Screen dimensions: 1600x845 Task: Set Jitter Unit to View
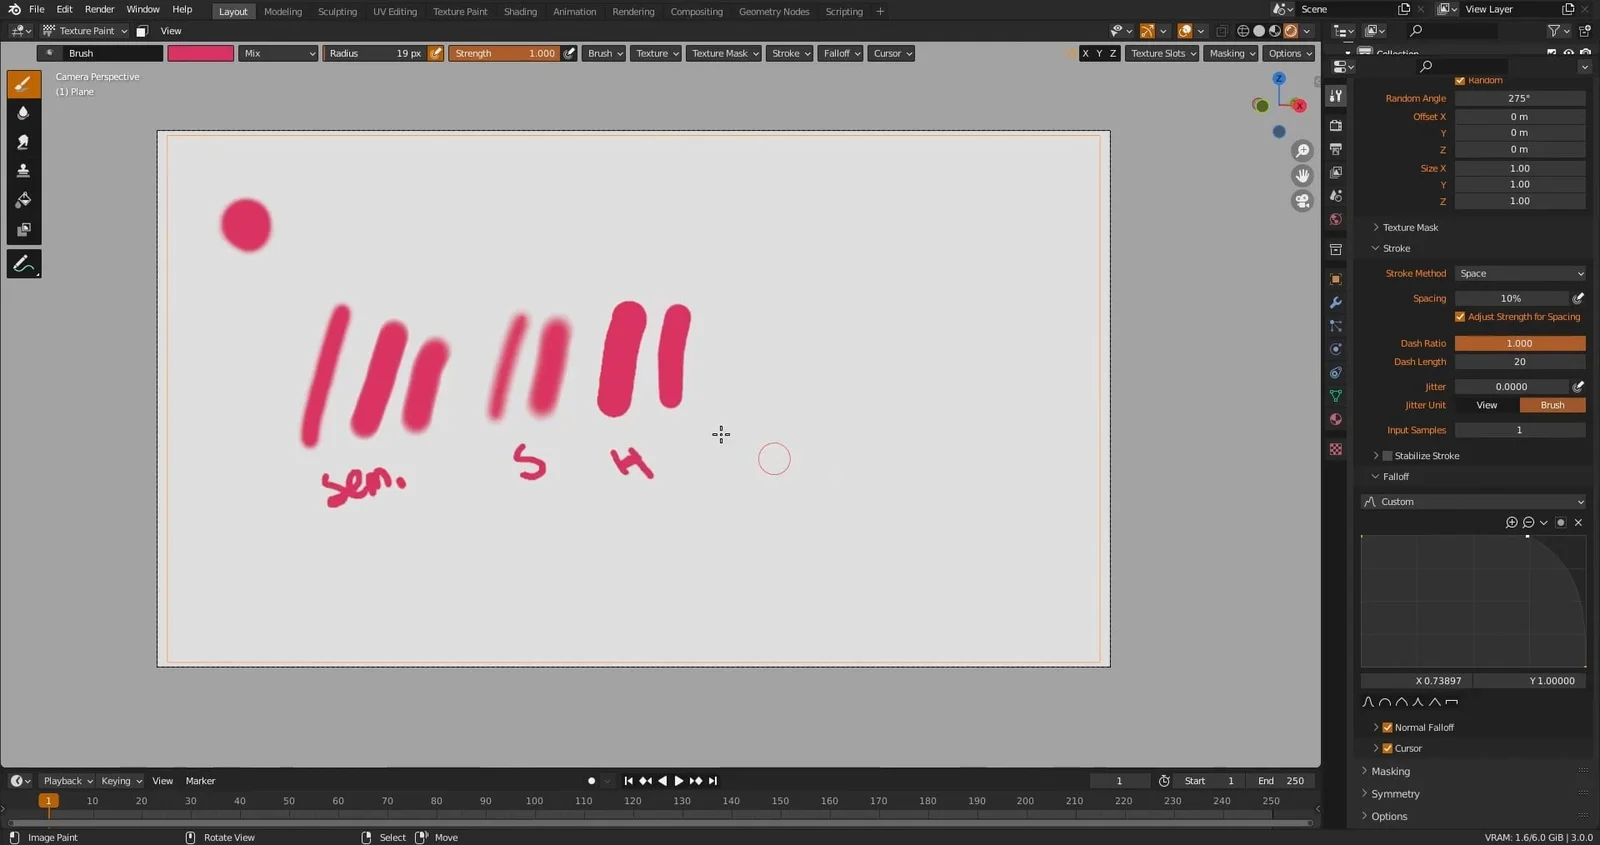pos(1487,406)
